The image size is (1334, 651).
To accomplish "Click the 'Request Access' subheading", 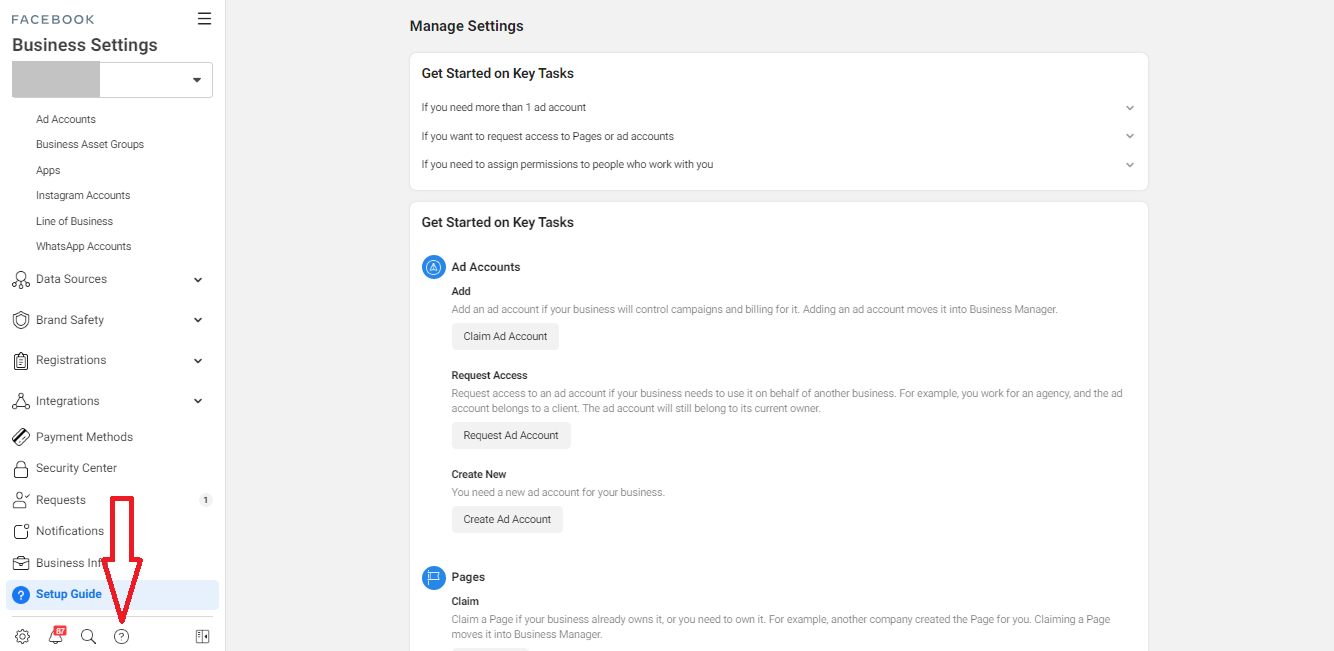I will coord(489,375).
